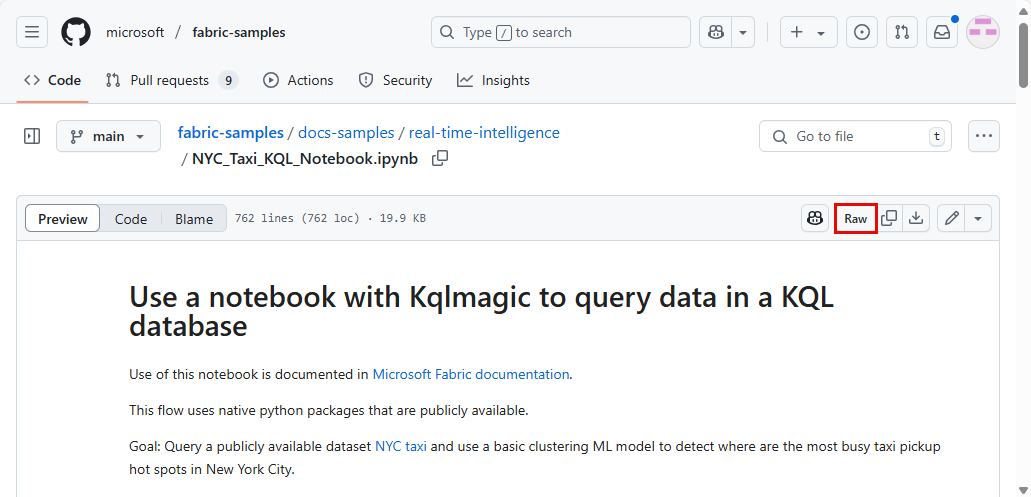Expand the file tree side panel

click(32, 136)
